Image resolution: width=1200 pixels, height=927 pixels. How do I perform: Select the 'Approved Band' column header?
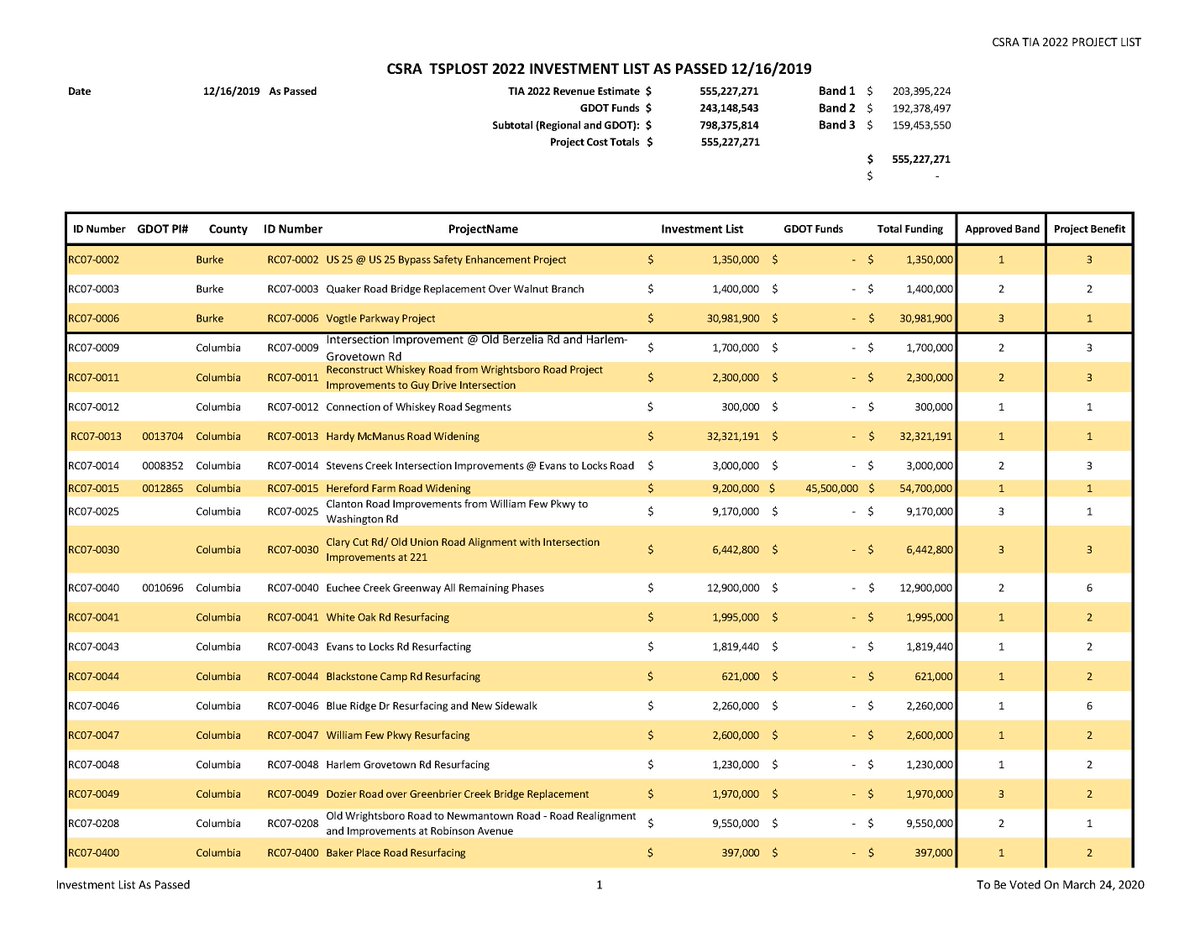[1002, 229]
